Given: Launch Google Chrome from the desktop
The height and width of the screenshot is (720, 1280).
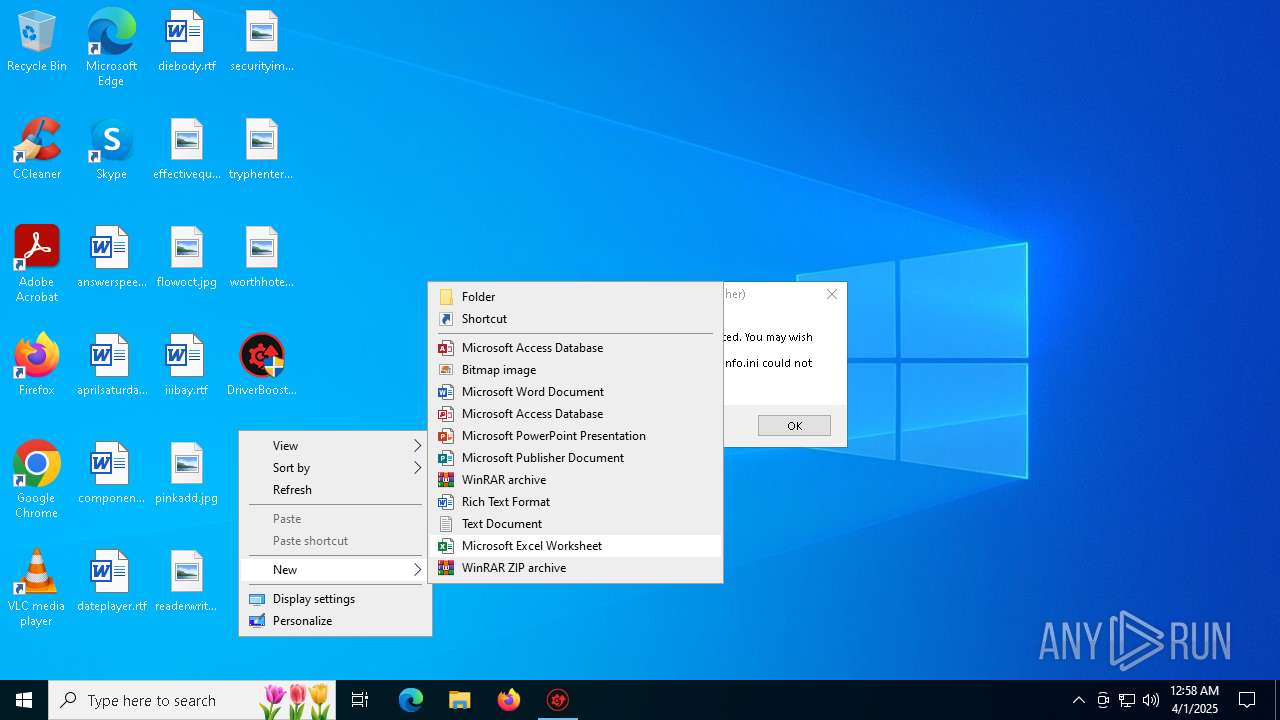Looking at the screenshot, I should point(37,480).
